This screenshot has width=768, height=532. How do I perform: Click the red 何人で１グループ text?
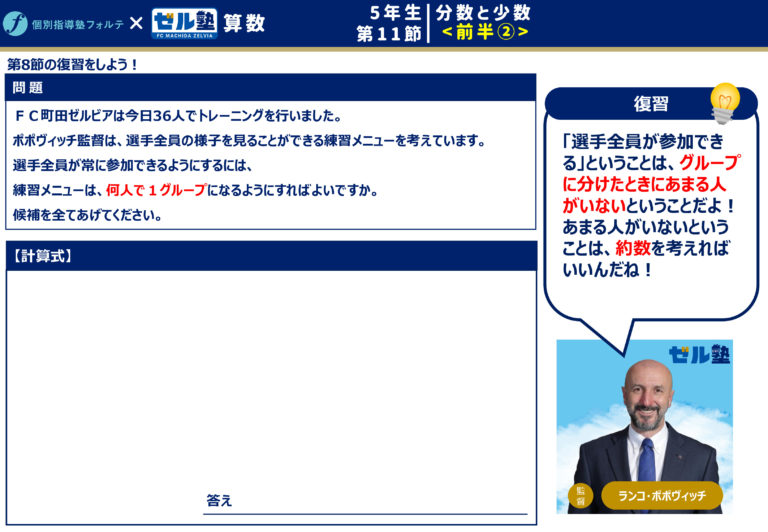tap(155, 190)
